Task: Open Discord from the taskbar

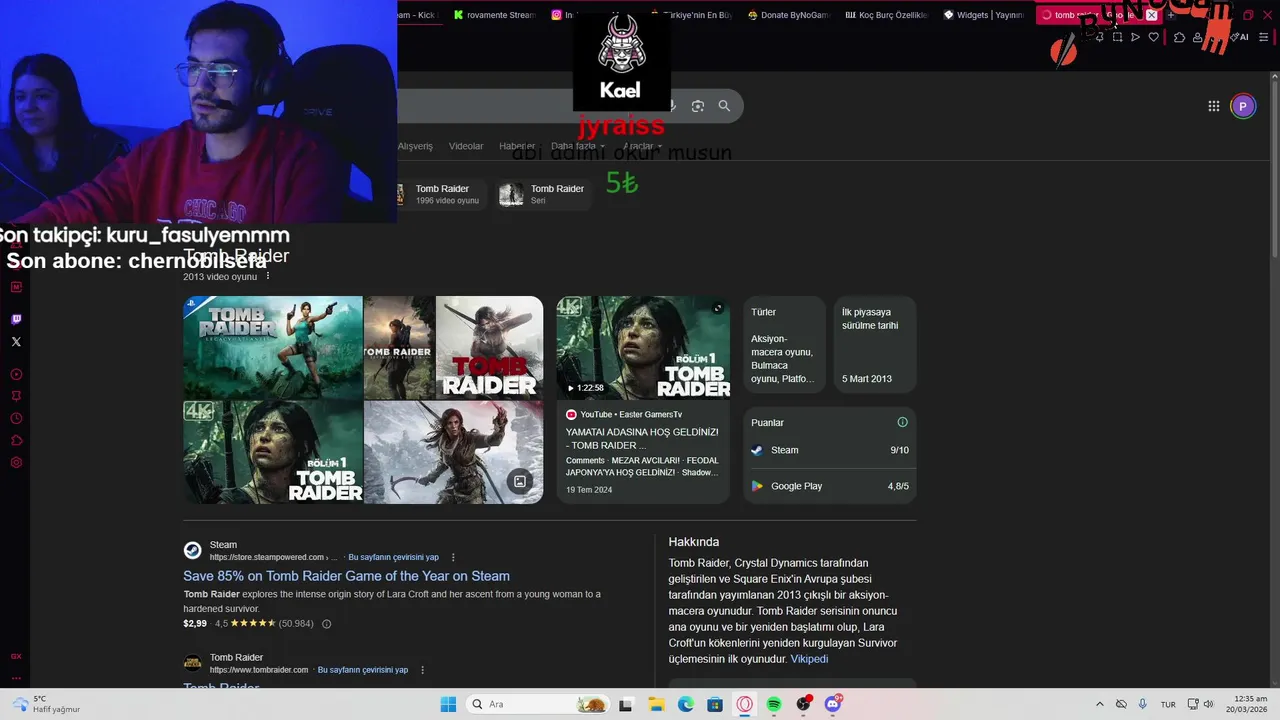Action: coord(833,704)
